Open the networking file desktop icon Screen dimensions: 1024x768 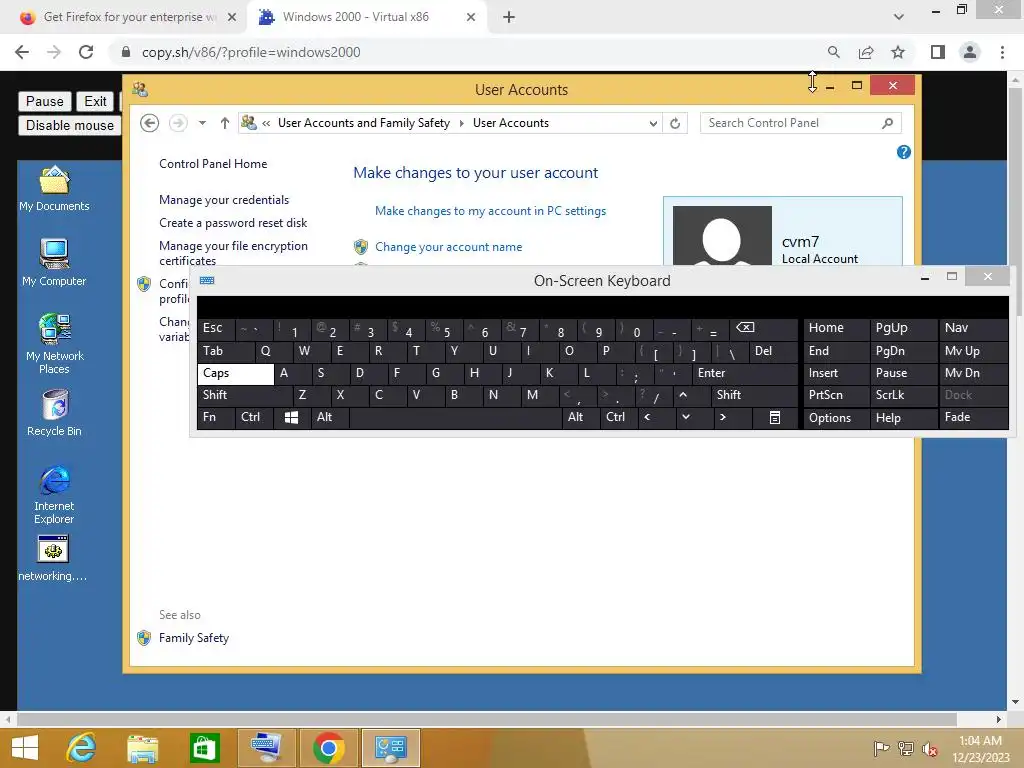[x=53, y=558]
